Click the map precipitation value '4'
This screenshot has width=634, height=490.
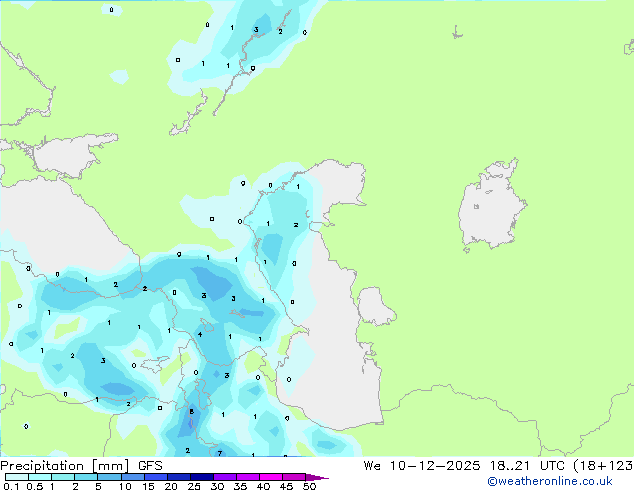200,334
